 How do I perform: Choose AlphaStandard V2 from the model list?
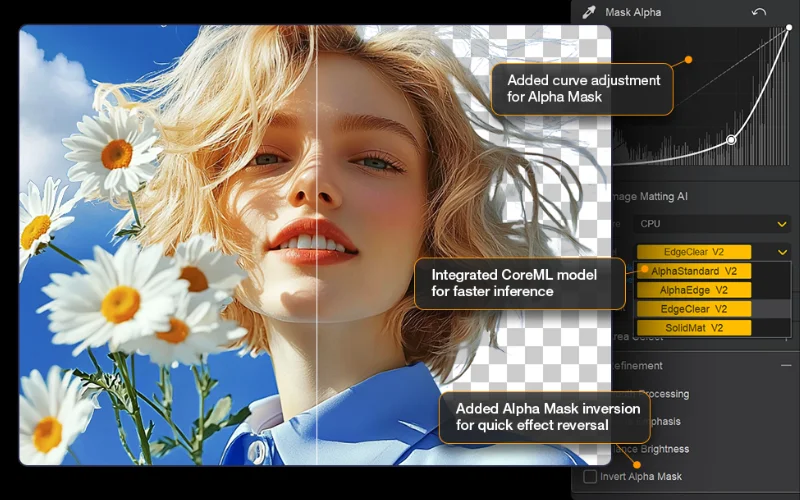(694, 271)
